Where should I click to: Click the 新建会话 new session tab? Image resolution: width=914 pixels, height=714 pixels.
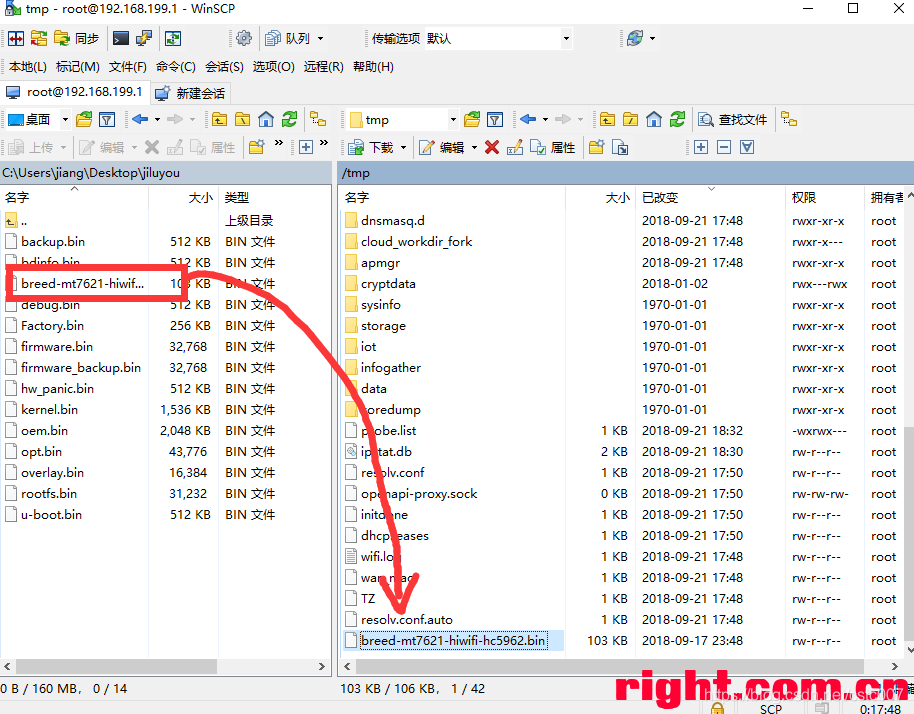191,93
